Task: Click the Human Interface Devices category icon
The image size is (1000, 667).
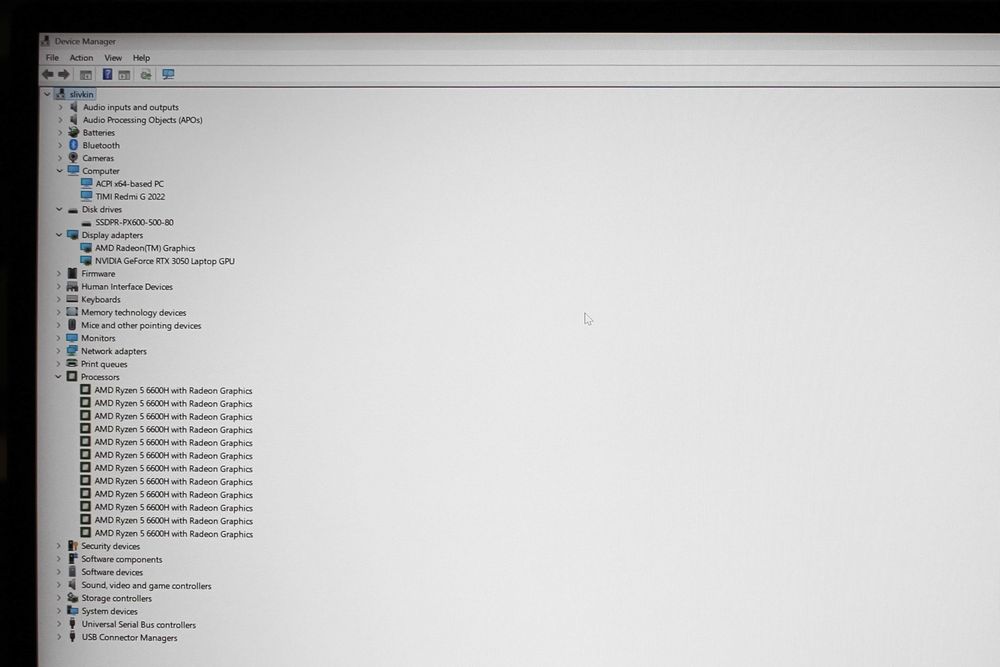Action: 72,286
